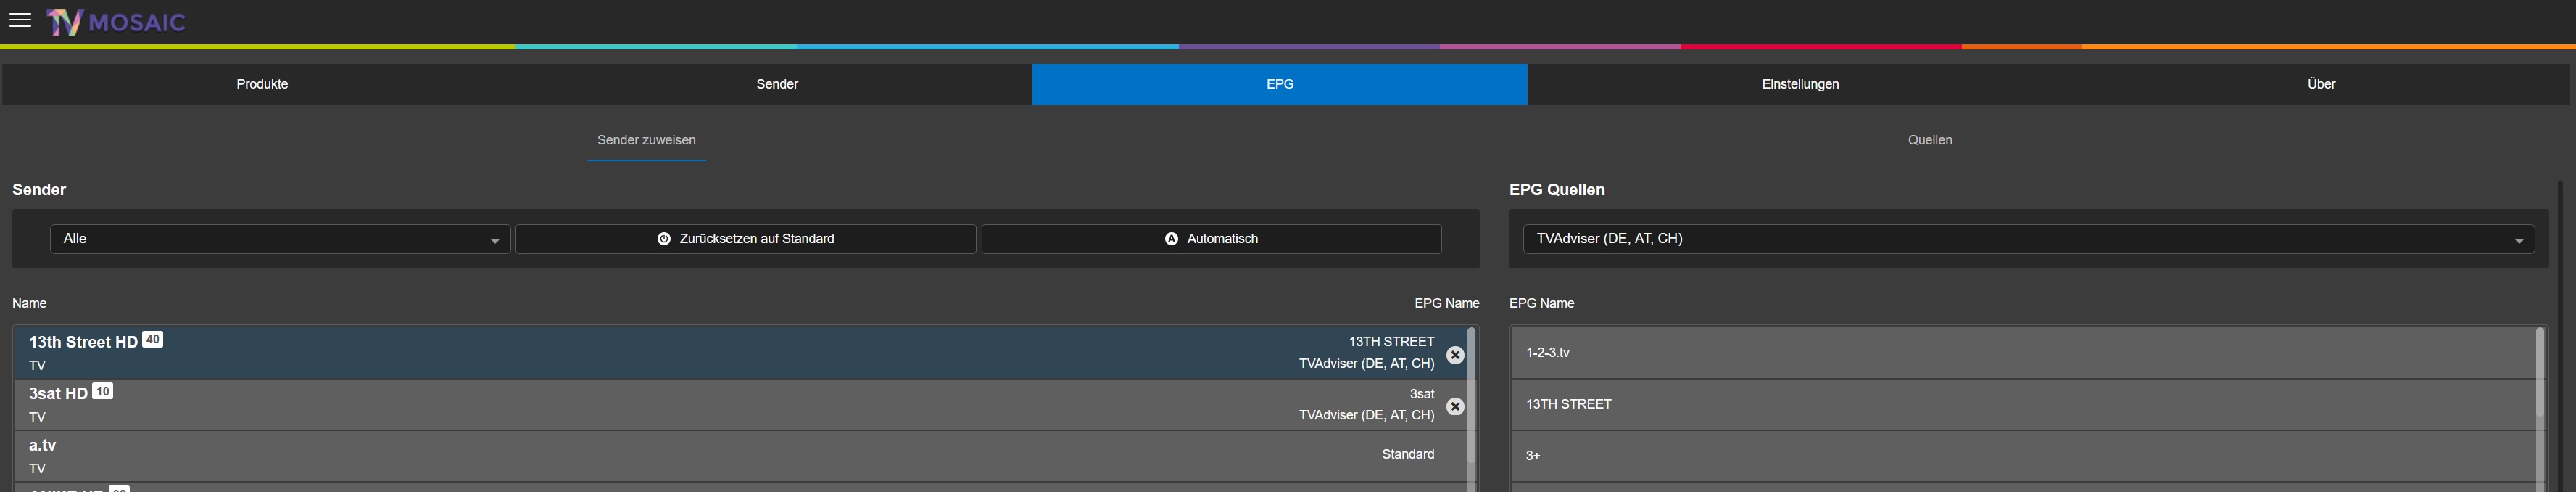2576x492 pixels.
Task: Select the EPG tab
Action: coord(1280,84)
